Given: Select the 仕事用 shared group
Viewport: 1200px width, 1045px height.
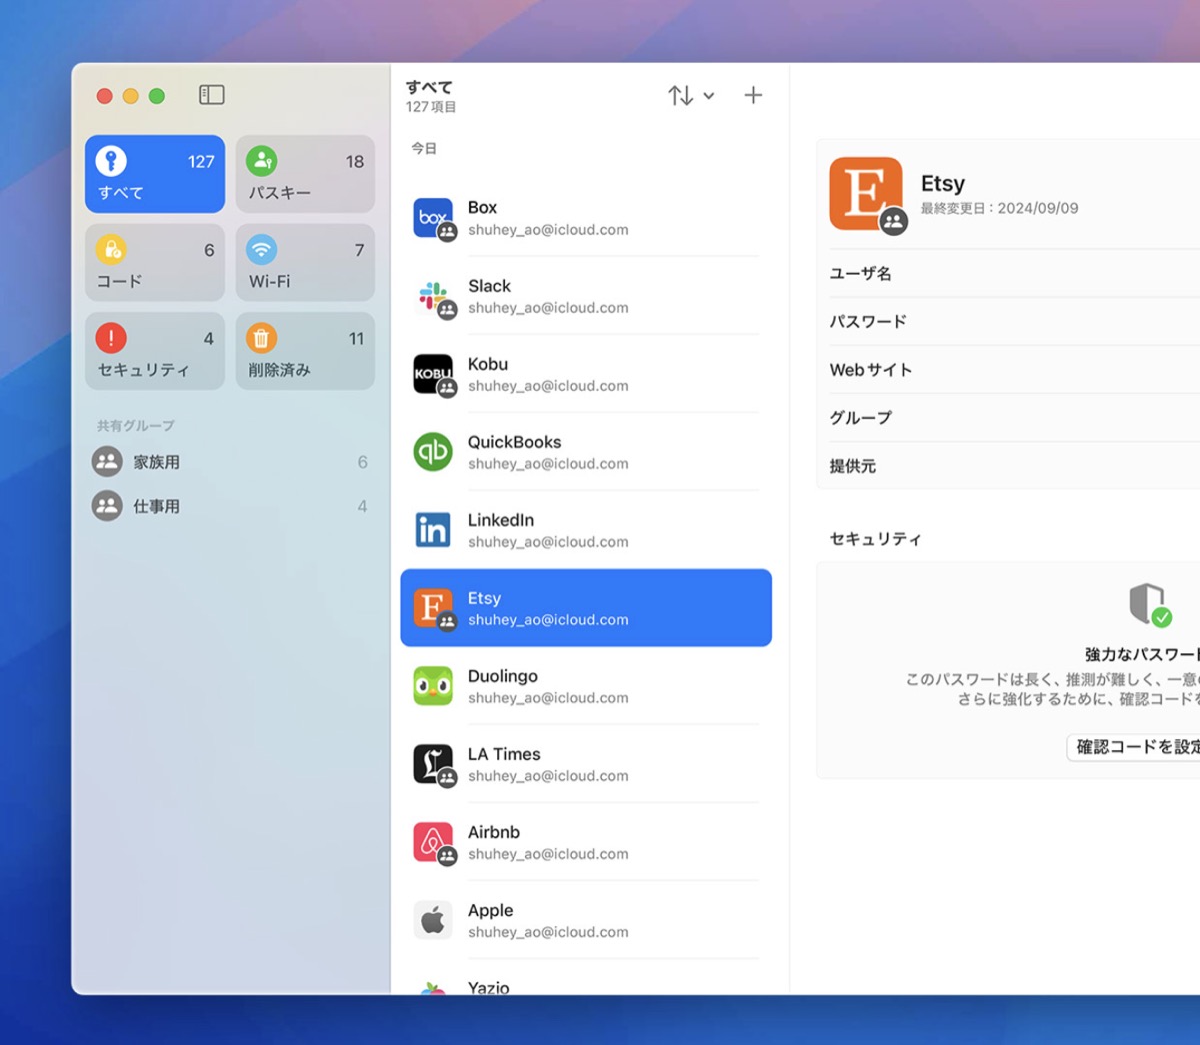Looking at the screenshot, I should pyautogui.click(x=157, y=506).
